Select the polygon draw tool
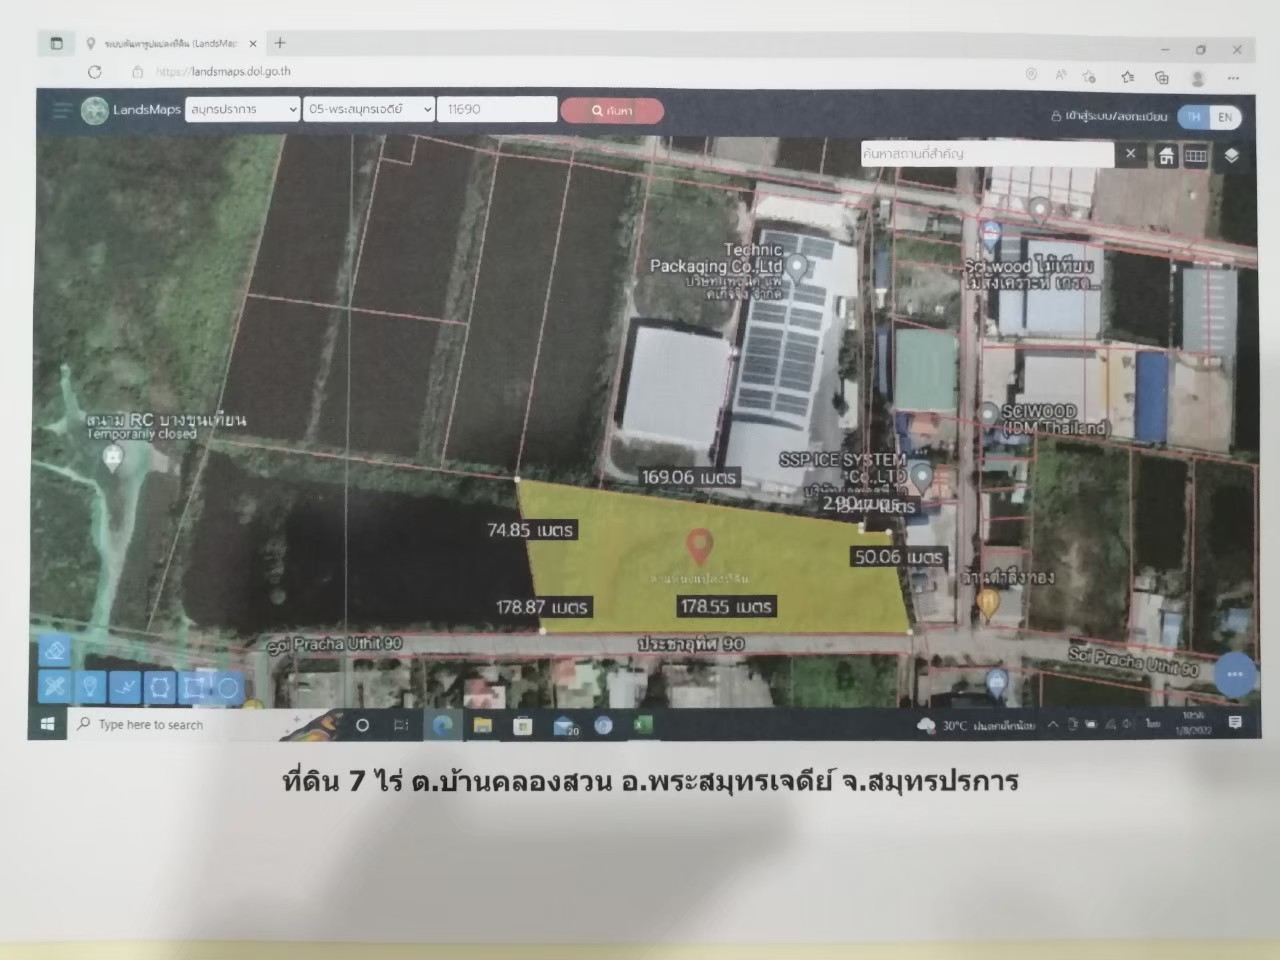The image size is (1280, 960). (160, 686)
